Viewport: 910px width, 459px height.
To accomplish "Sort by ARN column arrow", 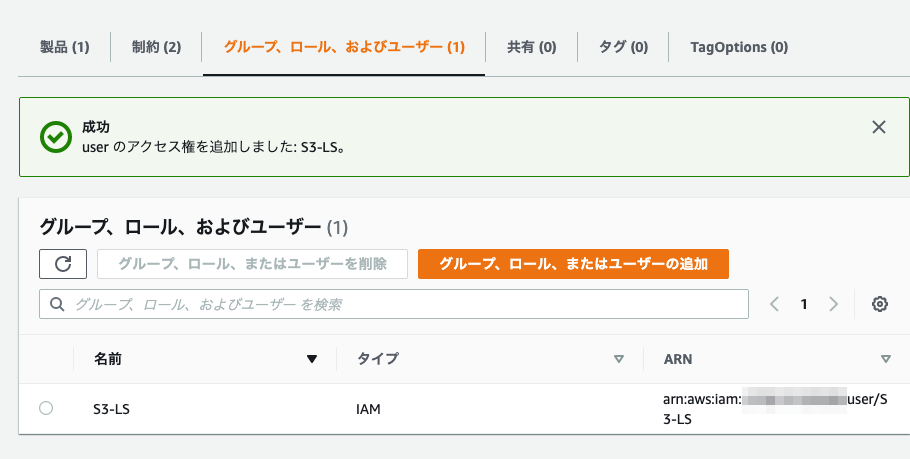I will (886, 359).
